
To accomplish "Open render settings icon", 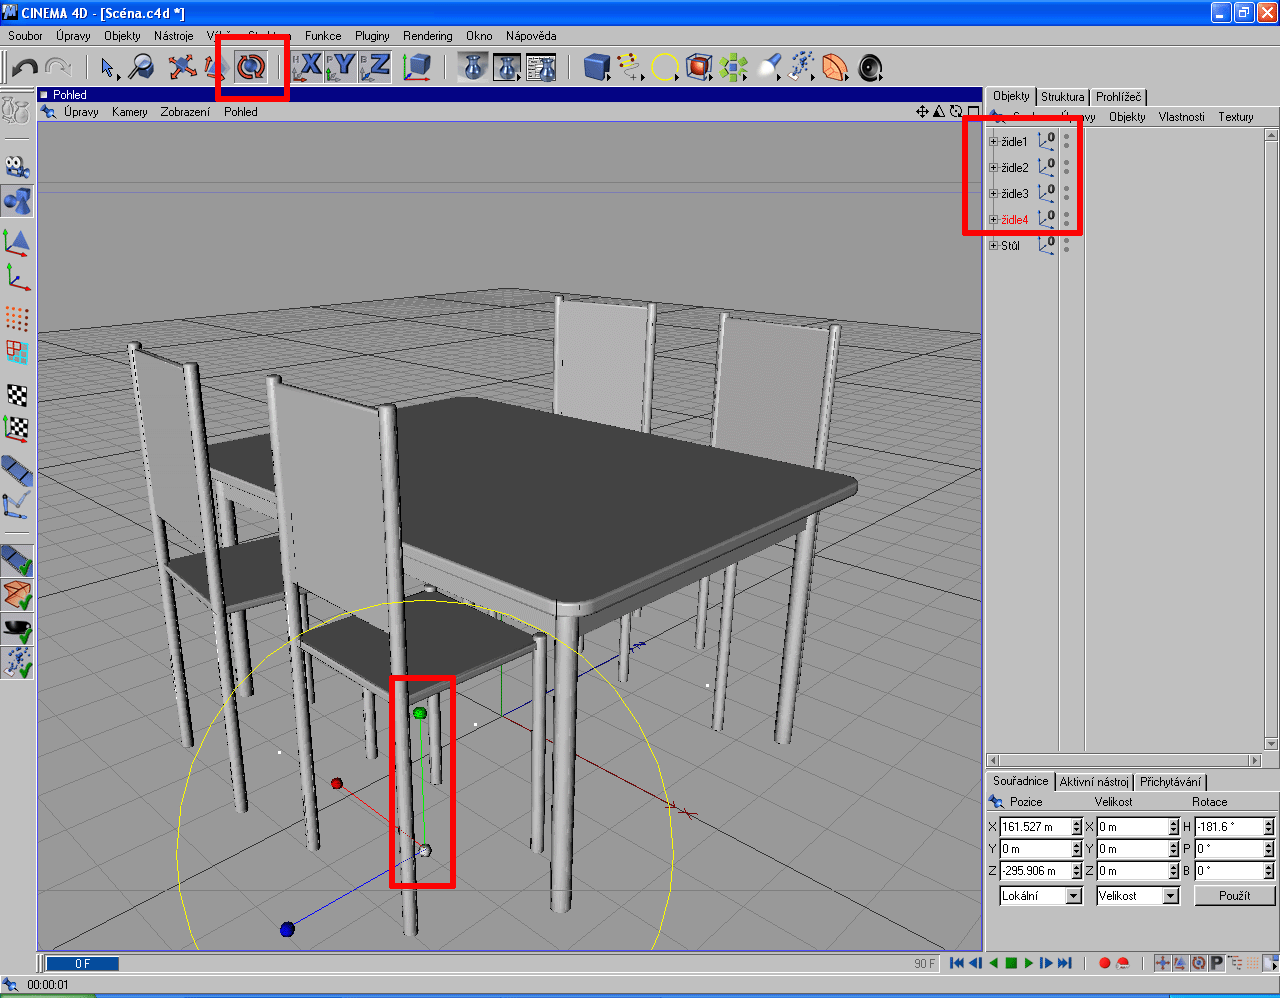I will pyautogui.click(x=541, y=67).
